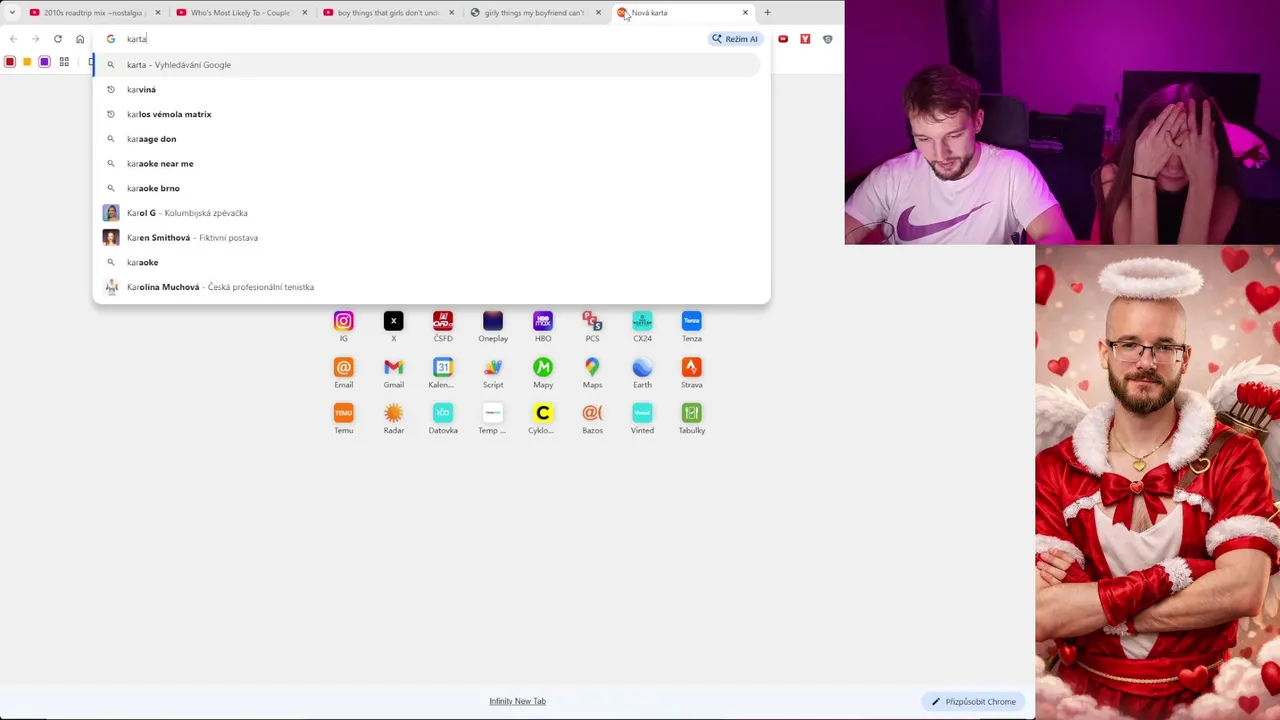The image size is (1280, 720).
Task: Go back with the back arrow
Action: 13,39
